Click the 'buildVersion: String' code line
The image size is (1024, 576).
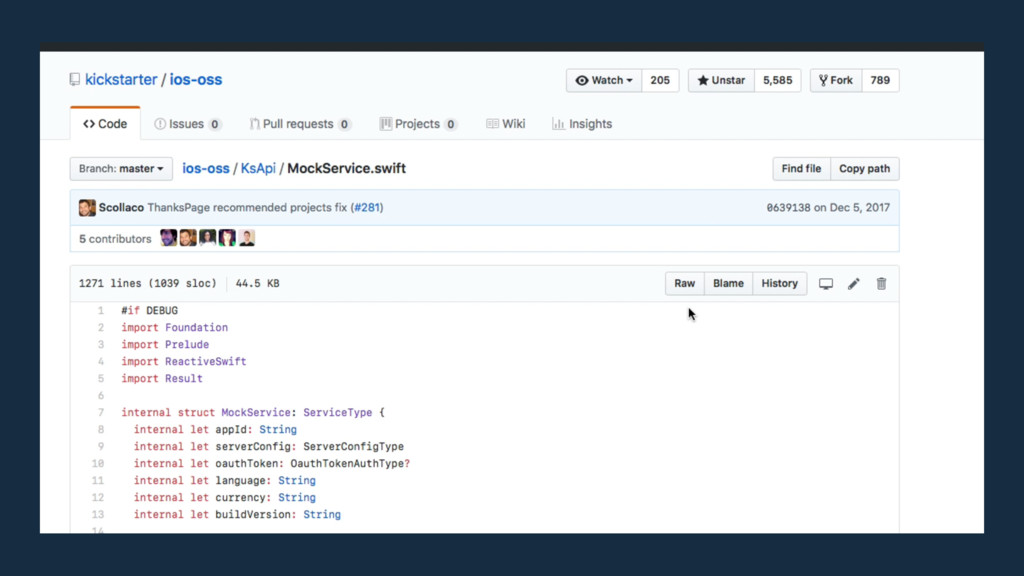pyautogui.click(x=237, y=515)
